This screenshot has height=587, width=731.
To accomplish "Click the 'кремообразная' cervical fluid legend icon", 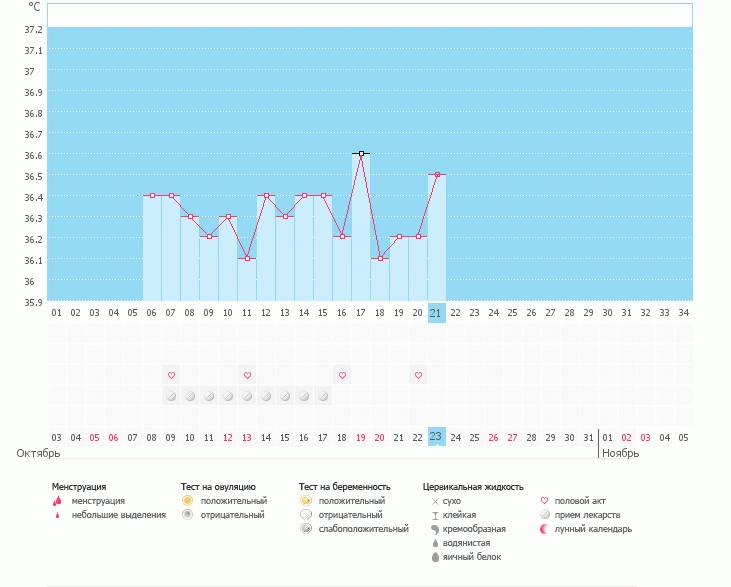I will point(435,529).
